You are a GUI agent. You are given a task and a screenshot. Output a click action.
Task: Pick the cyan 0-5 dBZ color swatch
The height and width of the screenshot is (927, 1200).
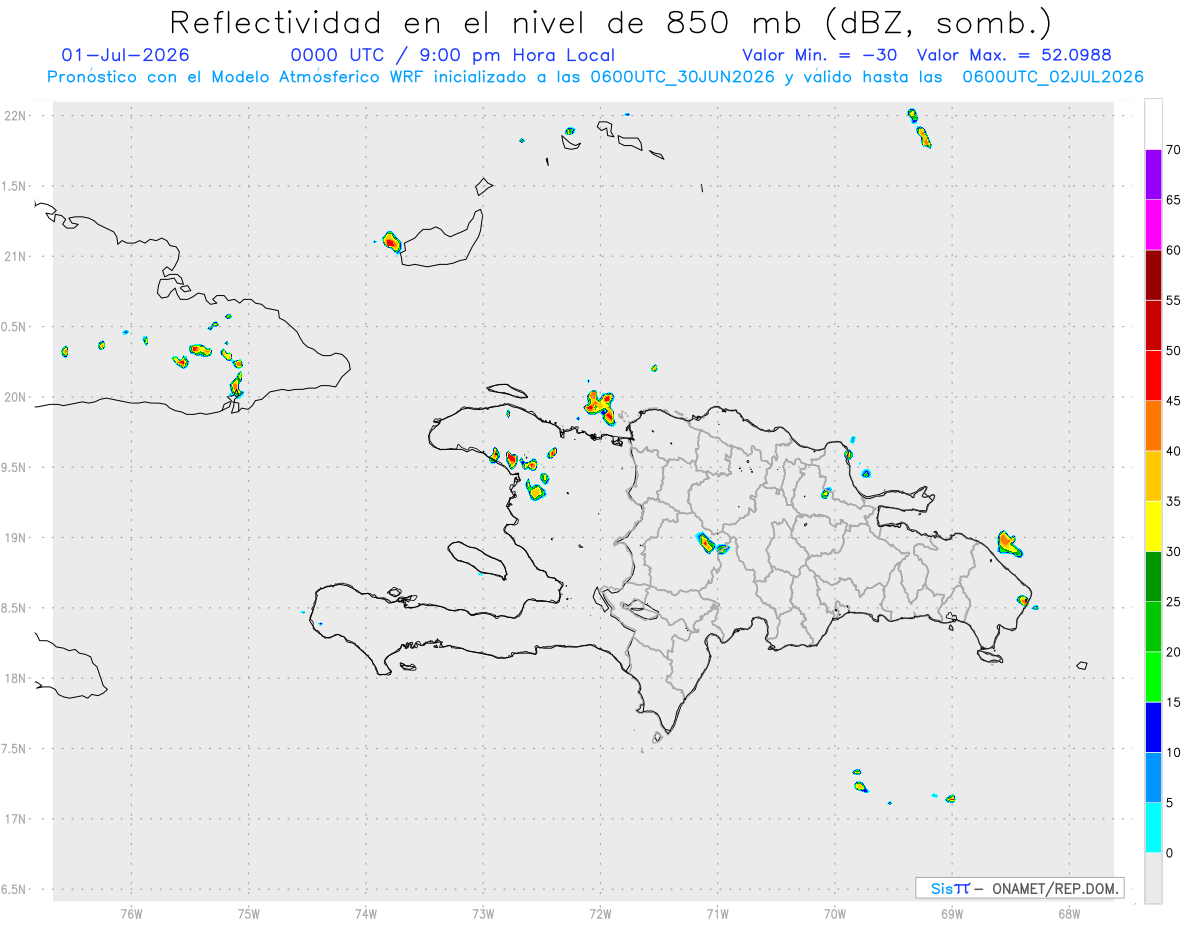pyautogui.click(x=1153, y=828)
